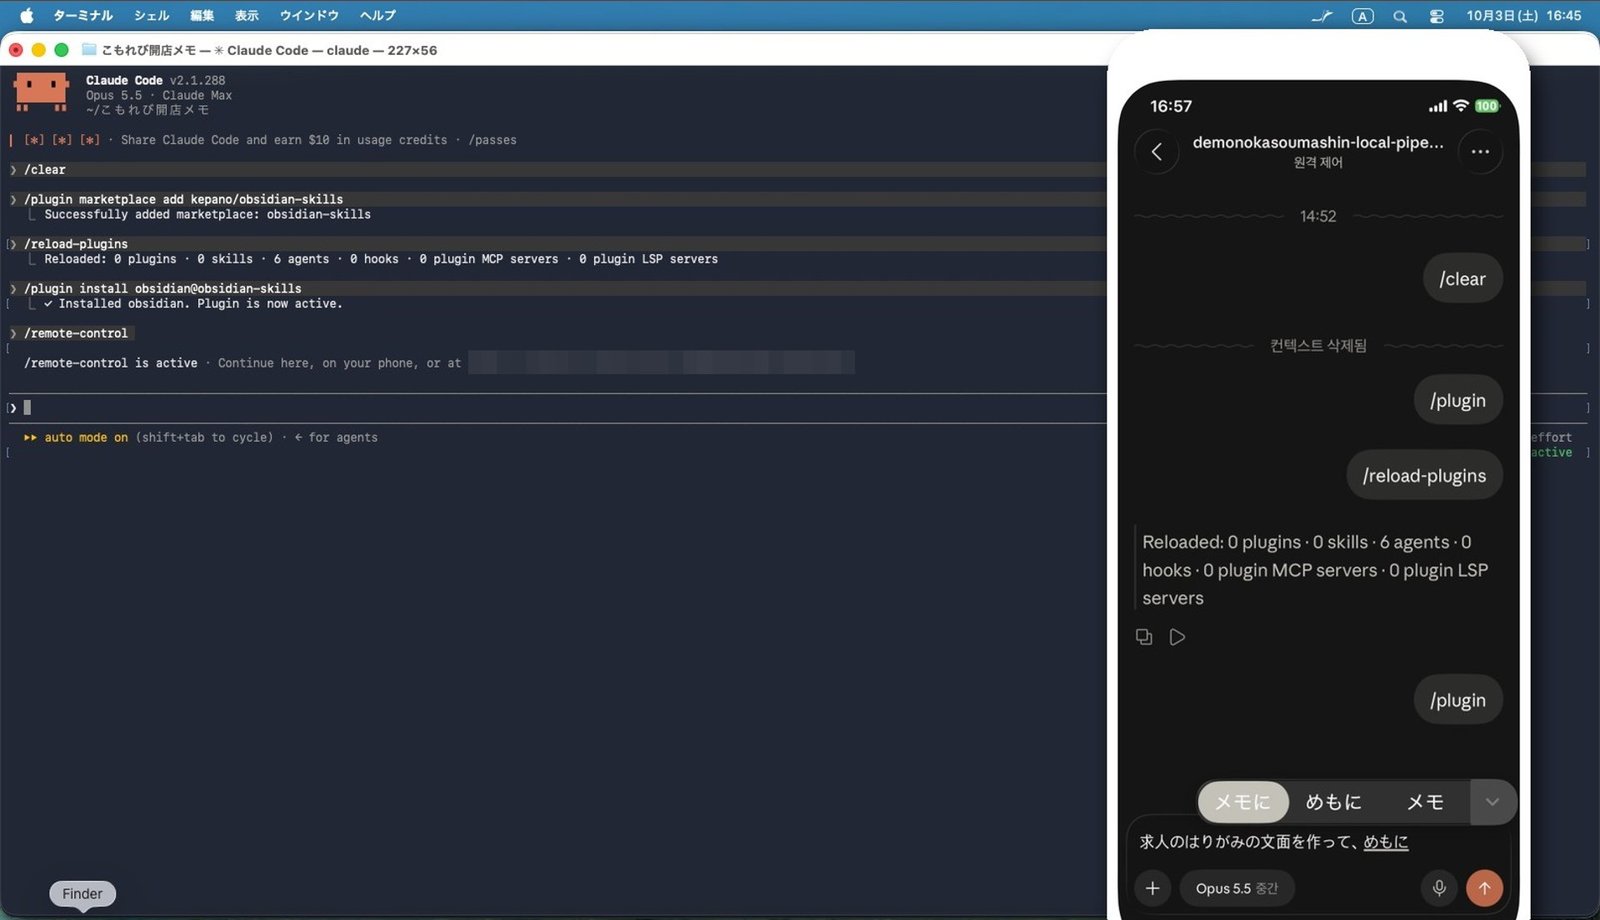Screen dimensions: 1600x920
Task: Click the siri-like status icon in menu bar
Action: (1322, 16)
